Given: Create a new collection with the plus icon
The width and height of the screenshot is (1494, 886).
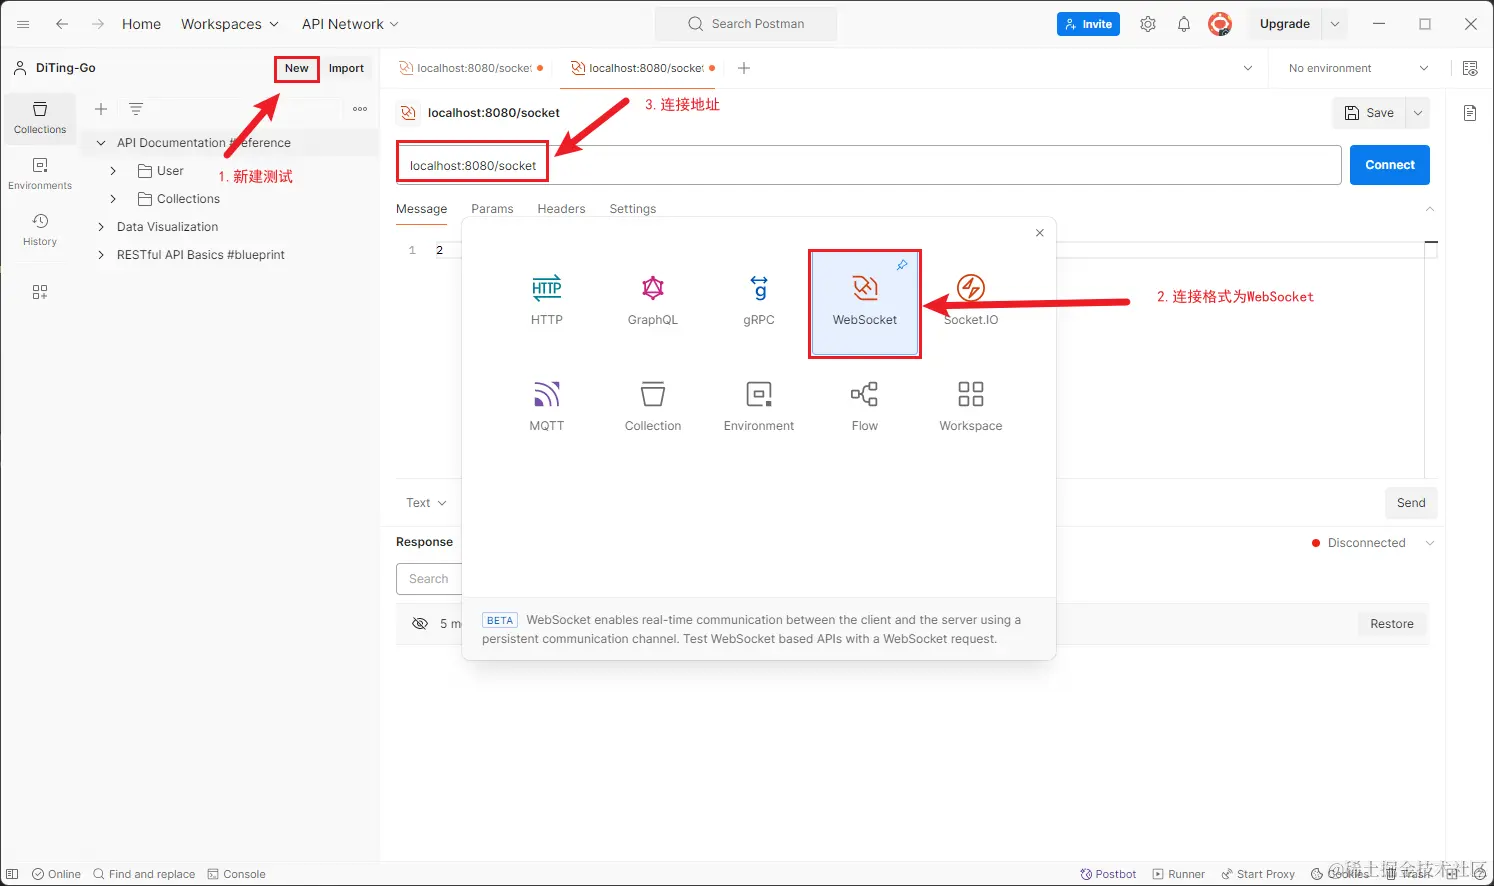Looking at the screenshot, I should [x=101, y=109].
